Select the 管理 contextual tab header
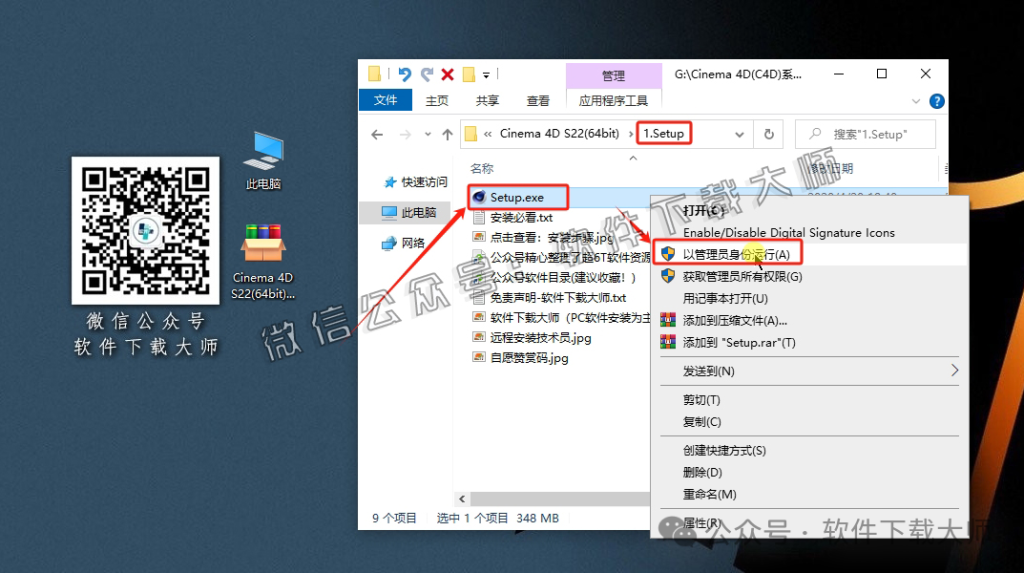Viewport: 1024px width, 573px height. coord(613,76)
